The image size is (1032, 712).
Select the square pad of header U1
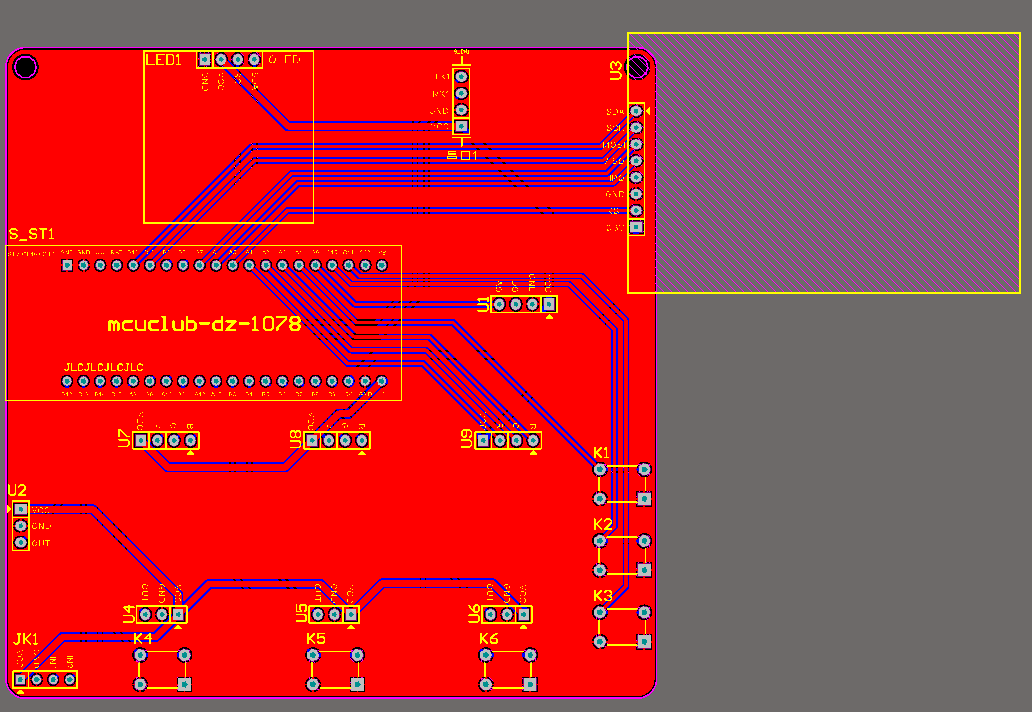pos(549,304)
